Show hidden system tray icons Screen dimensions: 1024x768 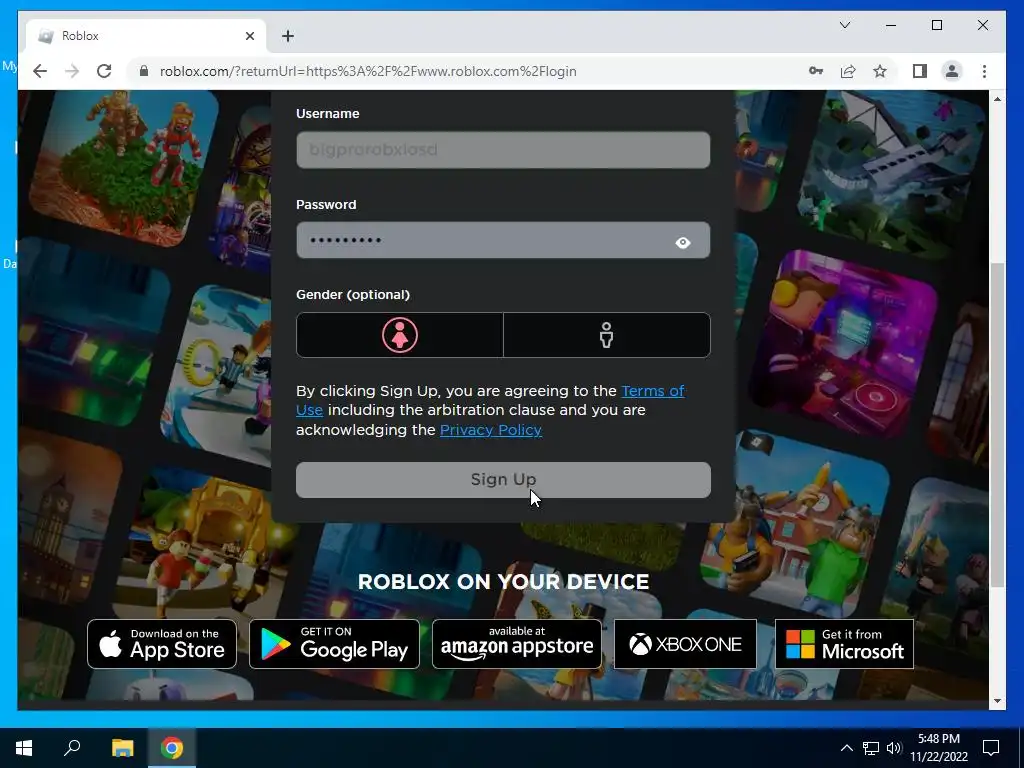tap(846, 748)
